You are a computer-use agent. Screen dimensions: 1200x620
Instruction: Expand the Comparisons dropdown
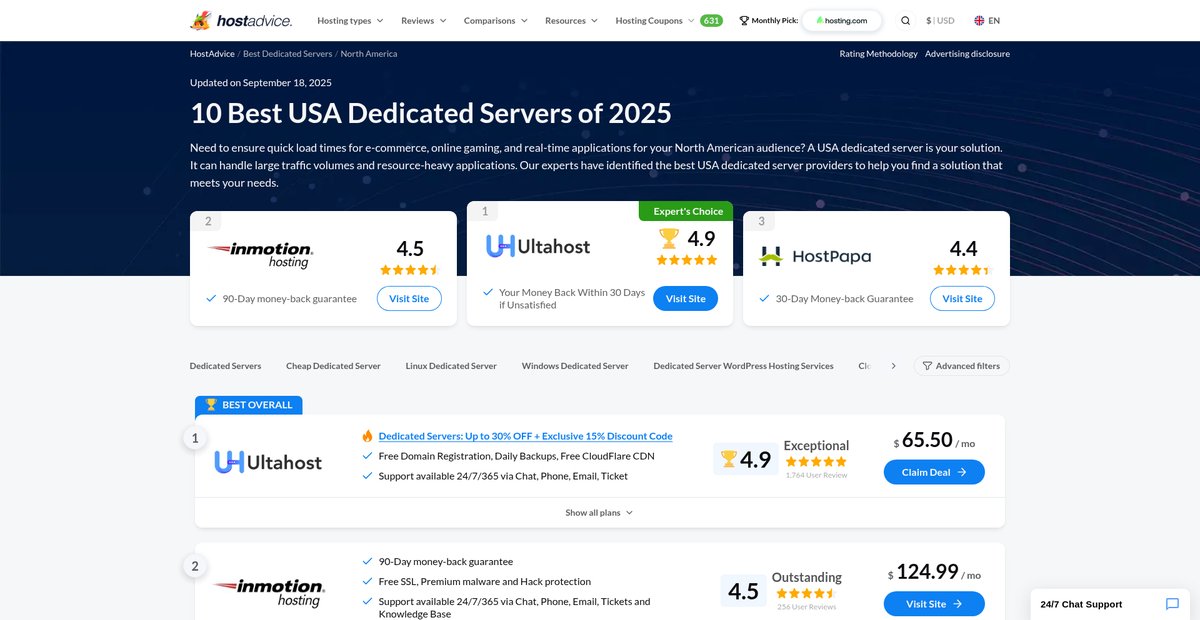coord(496,20)
